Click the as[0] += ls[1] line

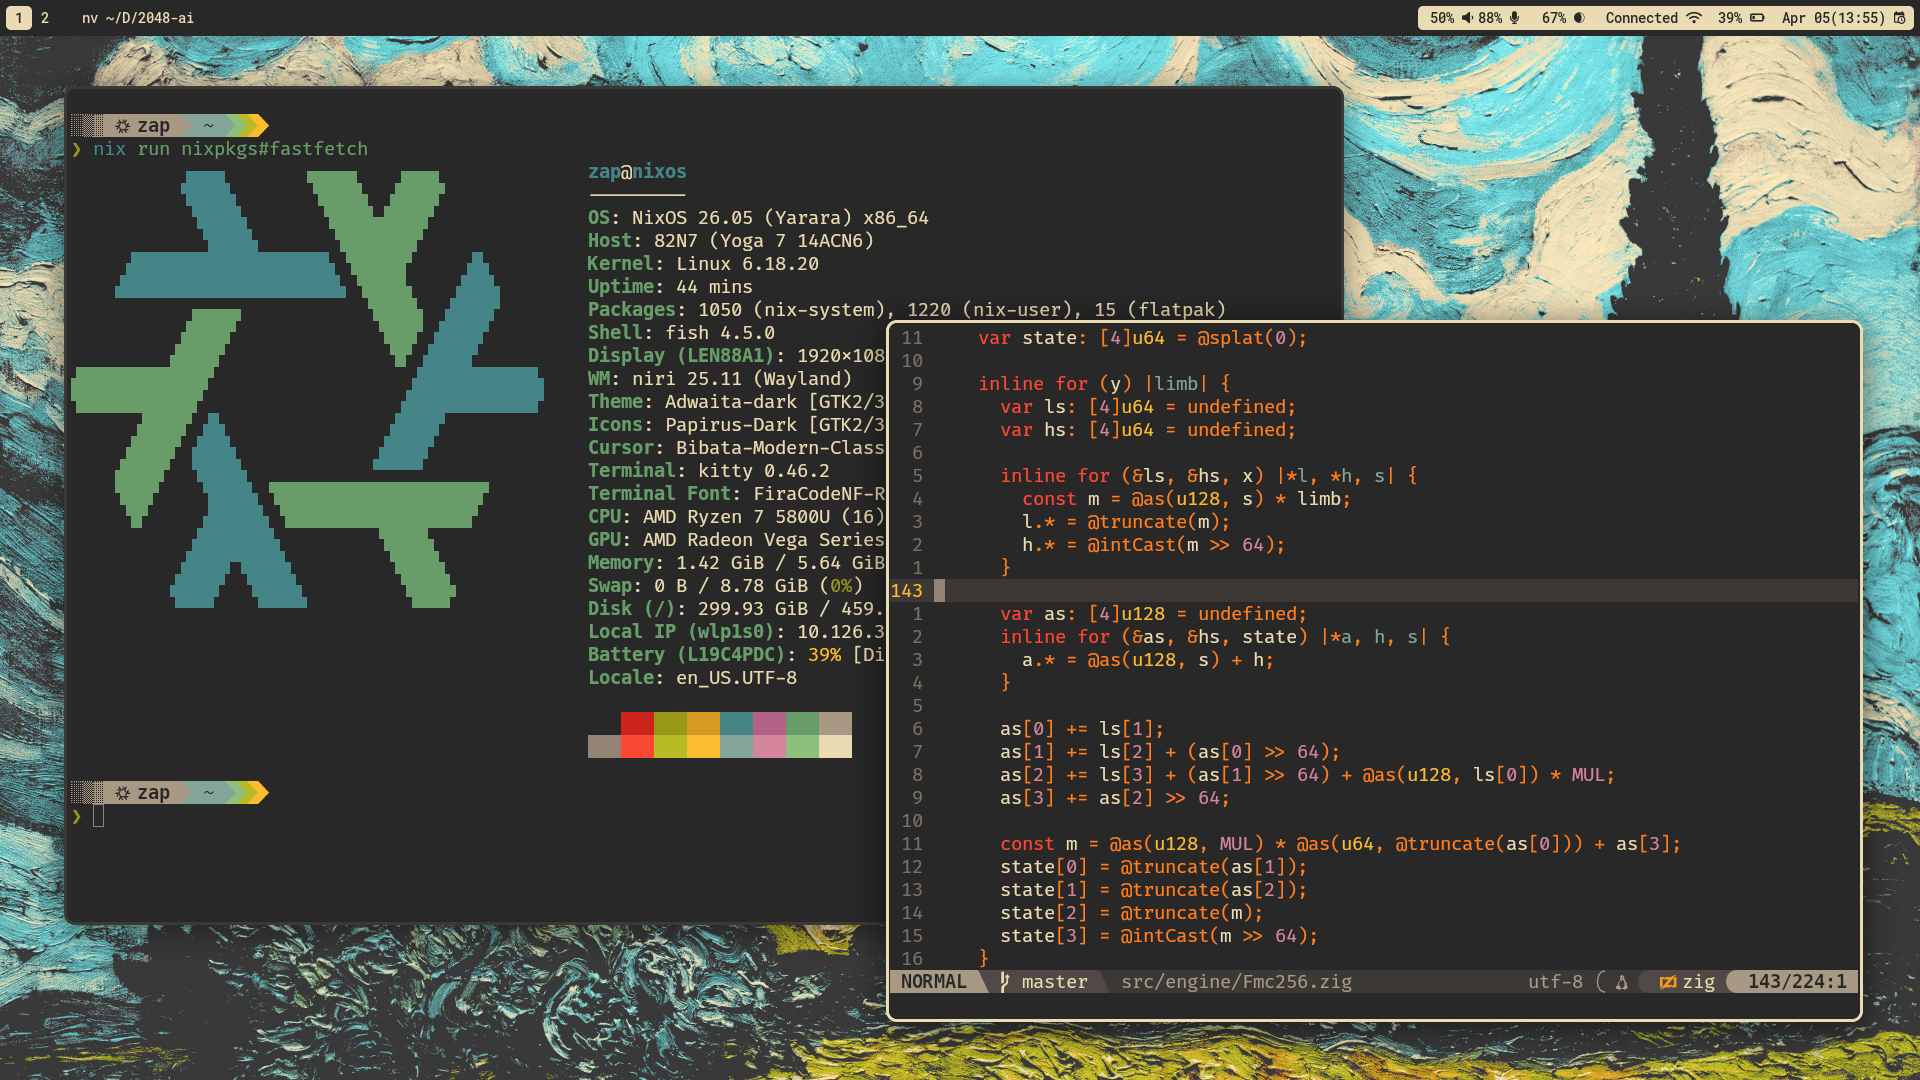[x=1082, y=729]
